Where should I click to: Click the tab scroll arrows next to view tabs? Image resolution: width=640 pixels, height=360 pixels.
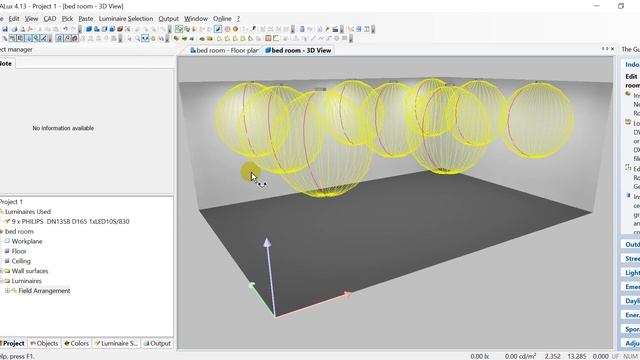click(x=605, y=49)
